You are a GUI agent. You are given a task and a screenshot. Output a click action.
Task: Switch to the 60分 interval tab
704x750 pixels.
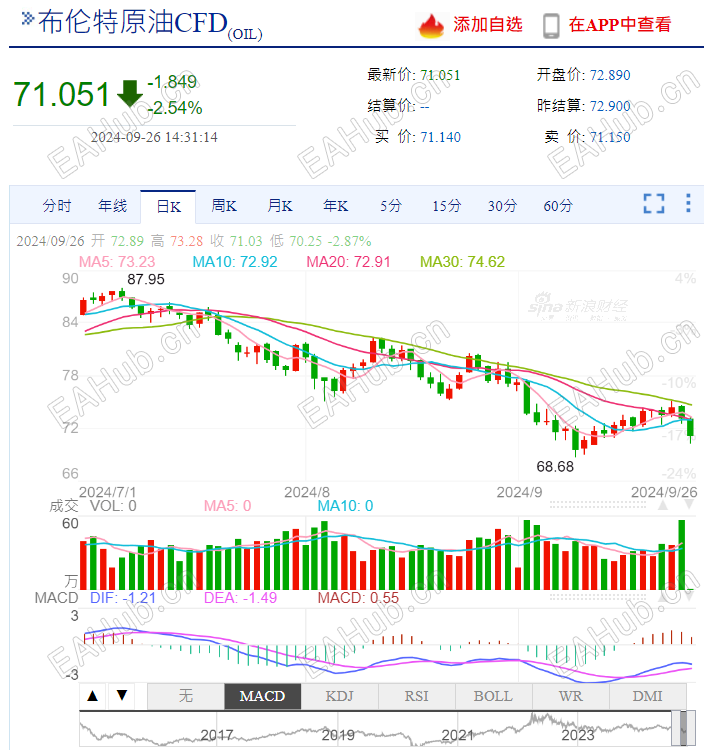click(558, 206)
